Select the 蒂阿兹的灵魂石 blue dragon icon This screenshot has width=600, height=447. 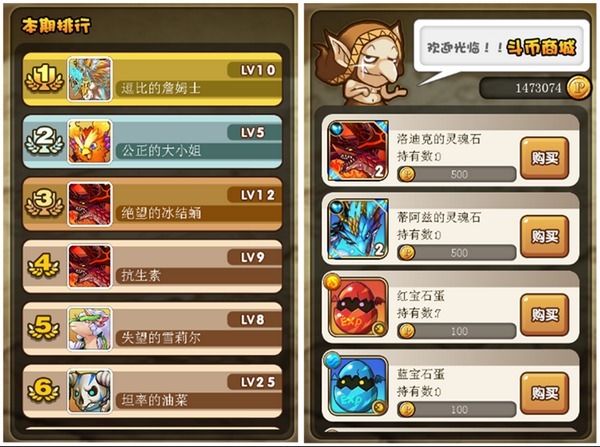click(x=358, y=229)
